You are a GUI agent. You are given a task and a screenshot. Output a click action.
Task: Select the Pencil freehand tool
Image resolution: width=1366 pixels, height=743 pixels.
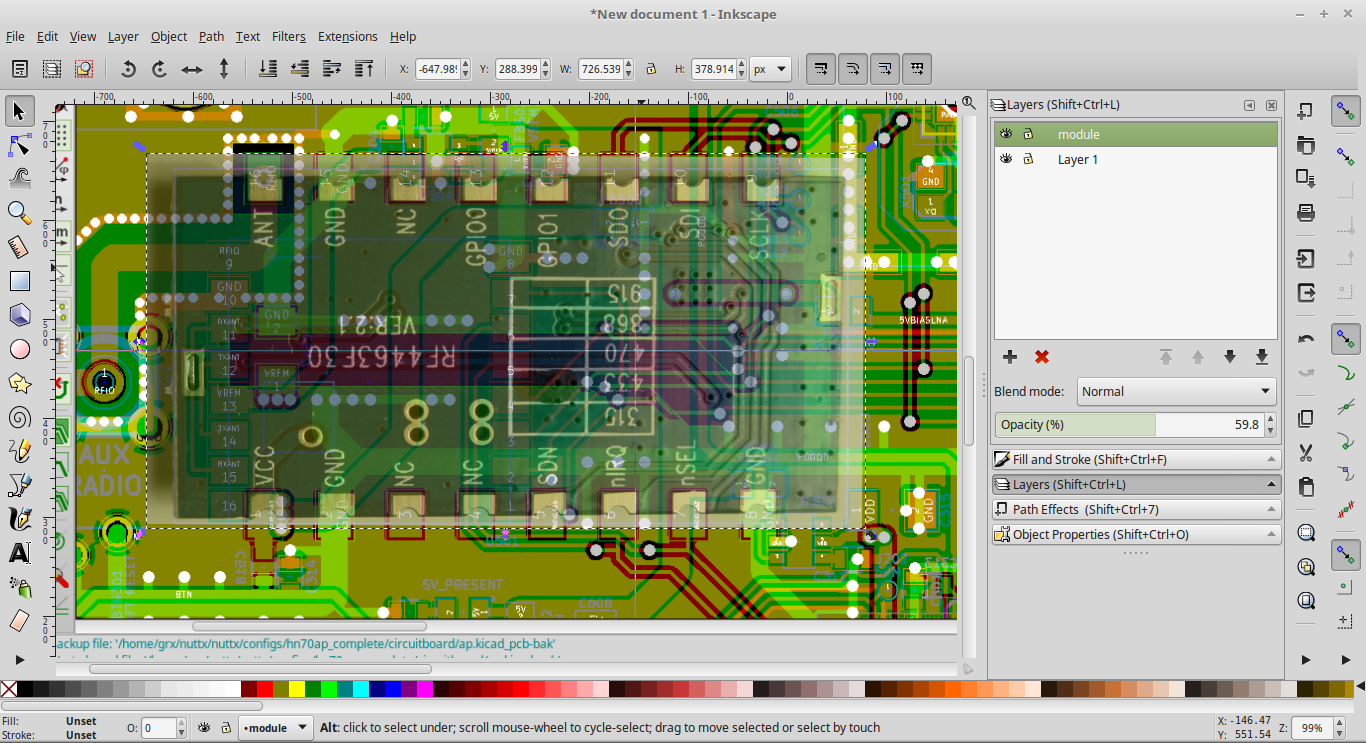[x=19, y=451]
